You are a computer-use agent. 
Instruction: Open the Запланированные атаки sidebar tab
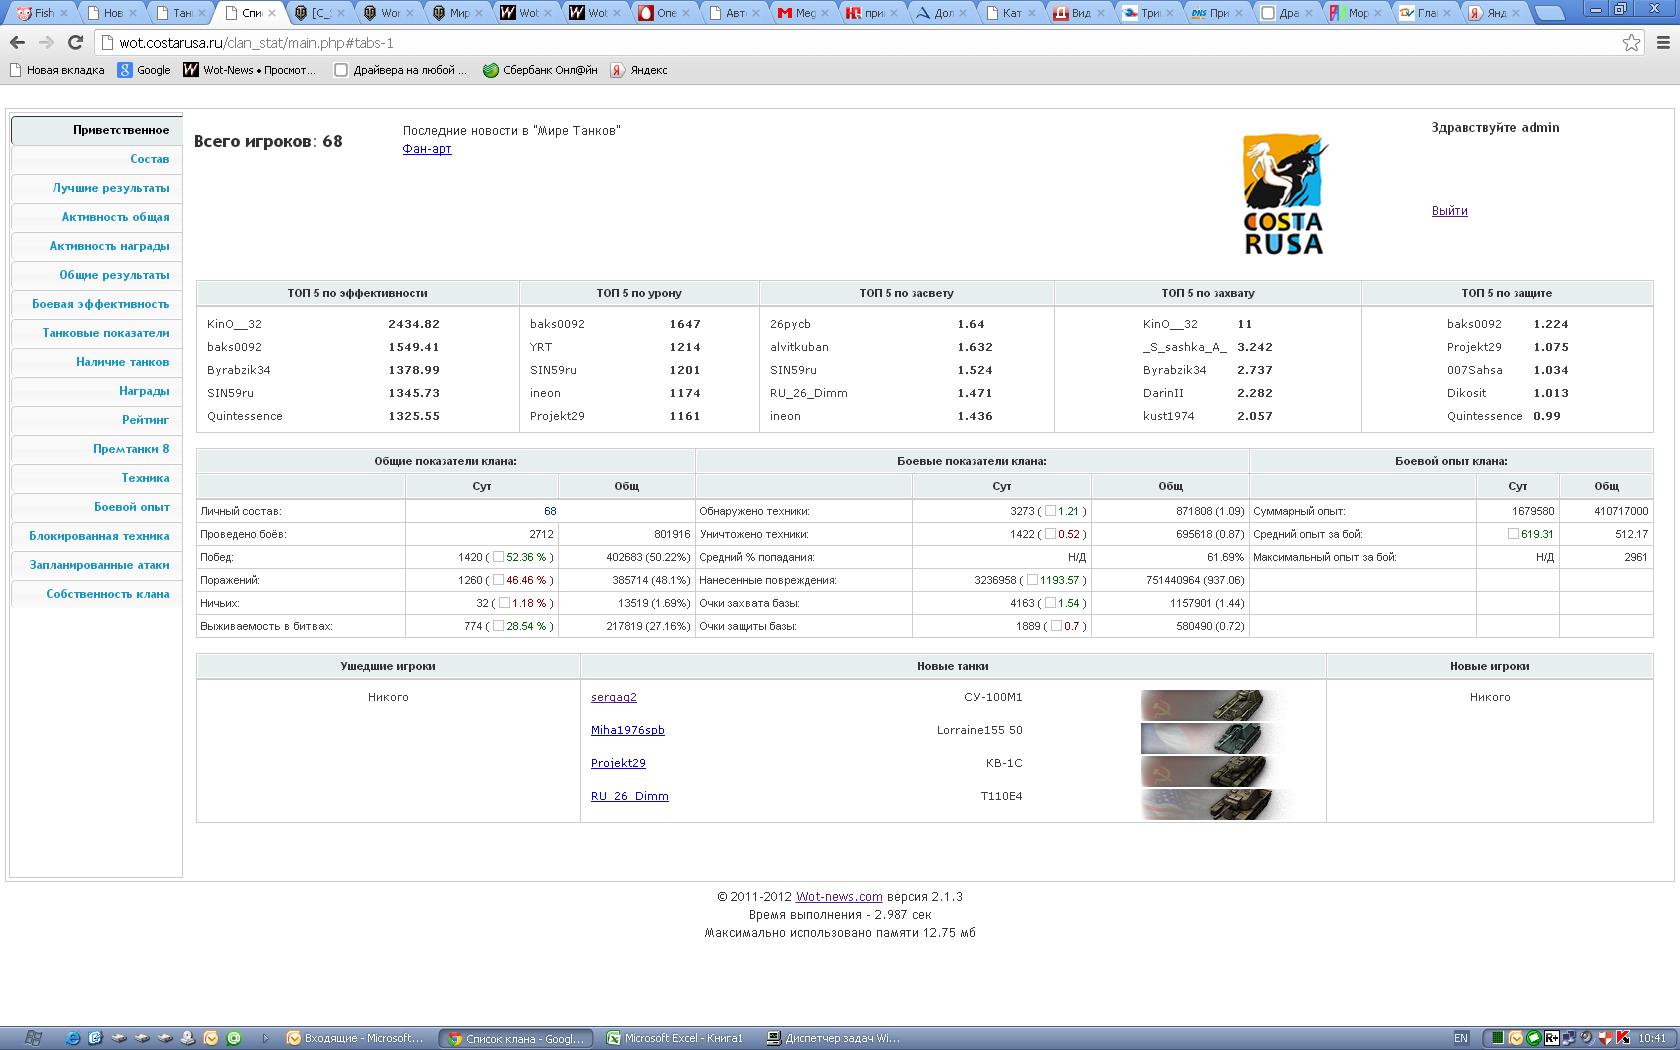click(x=99, y=565)
